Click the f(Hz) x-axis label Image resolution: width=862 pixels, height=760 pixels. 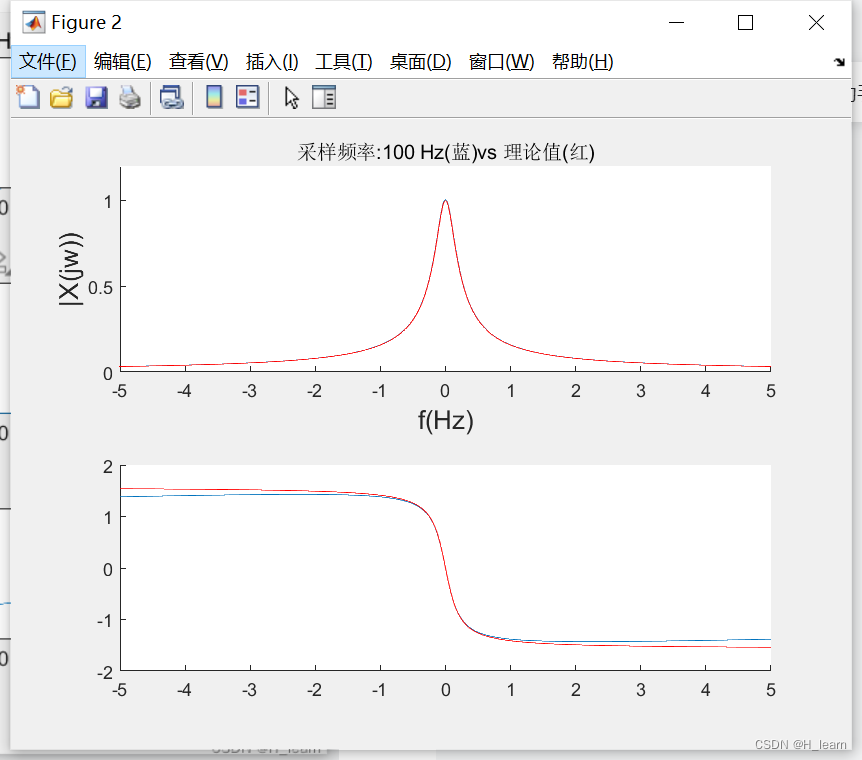click(x=446, y=421)
